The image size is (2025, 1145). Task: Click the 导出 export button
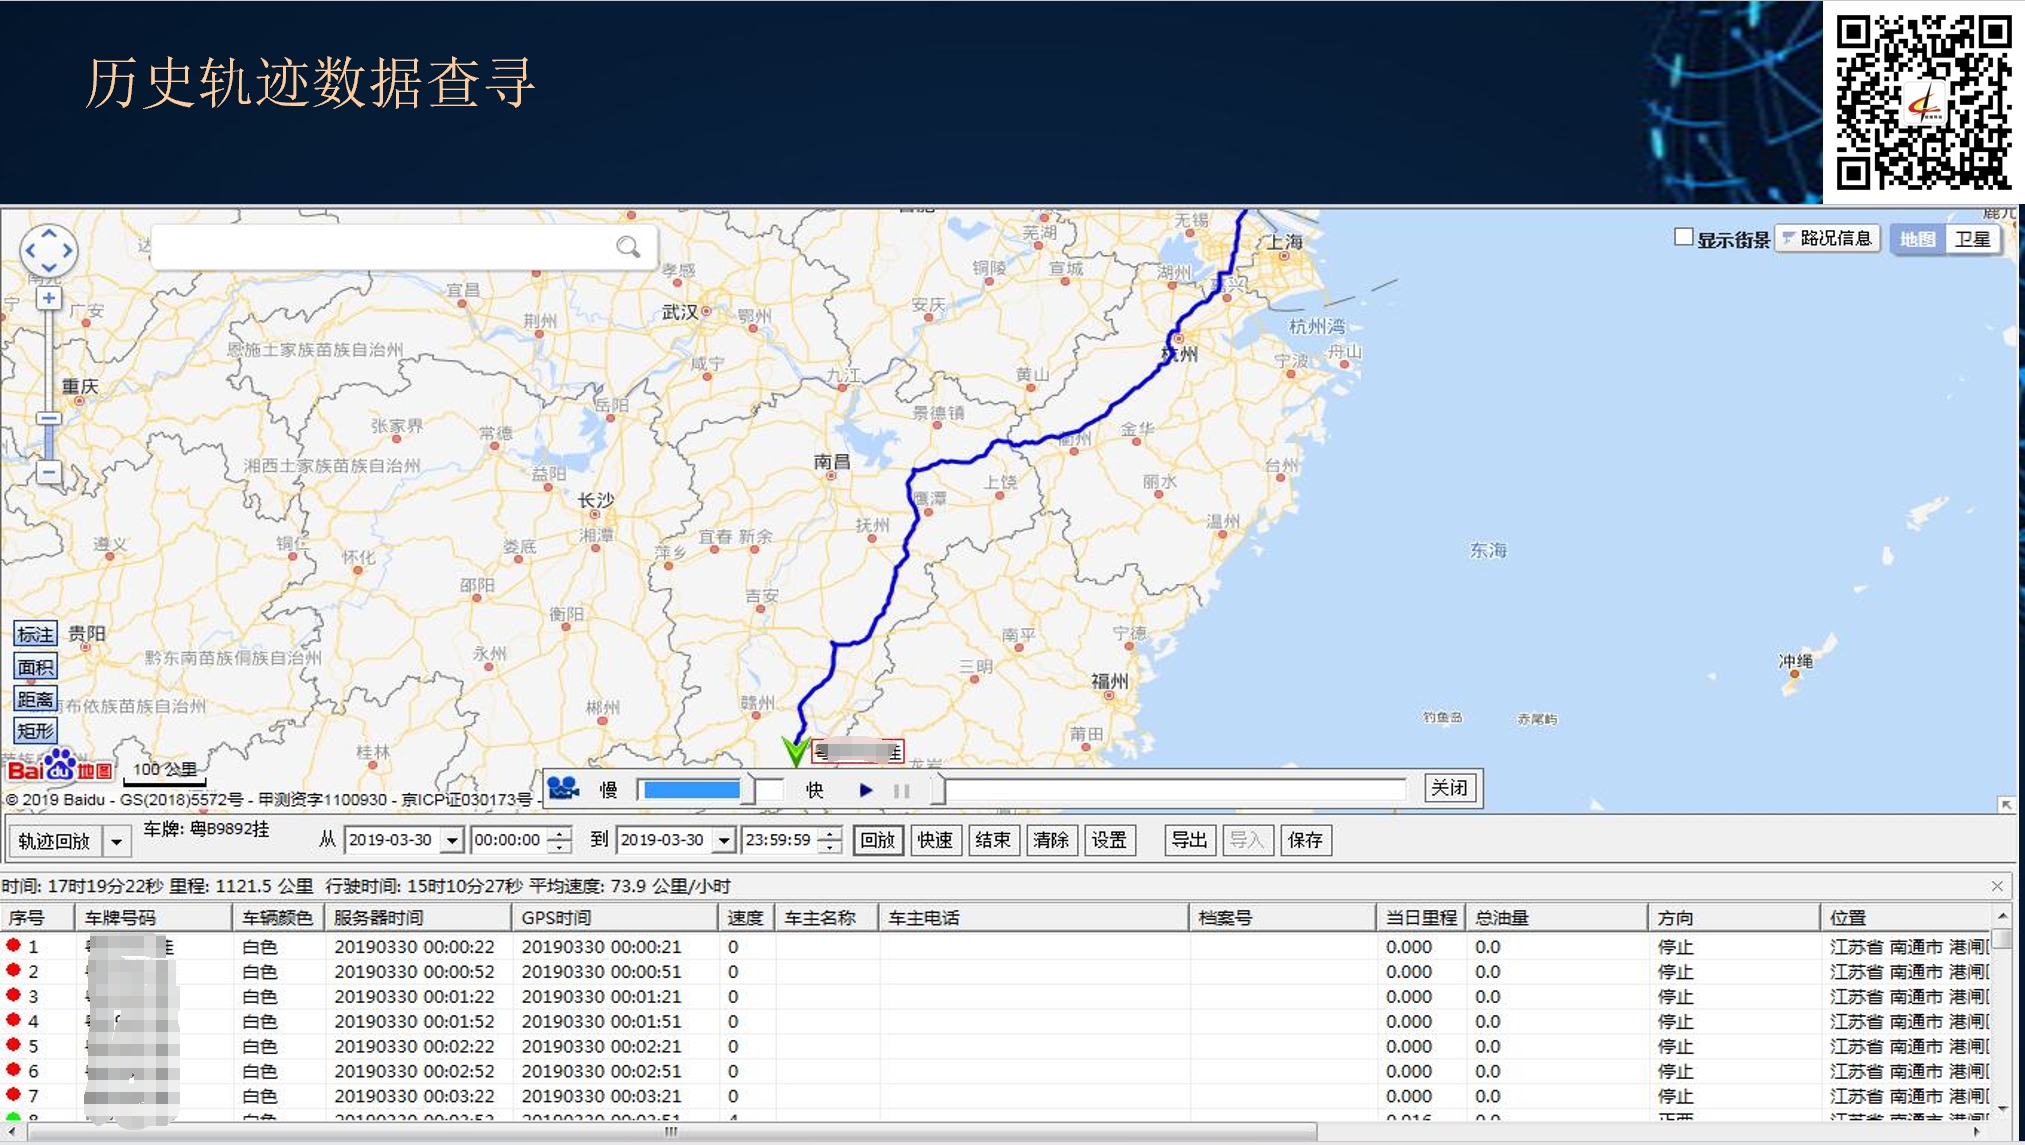tap(1188, 840)
